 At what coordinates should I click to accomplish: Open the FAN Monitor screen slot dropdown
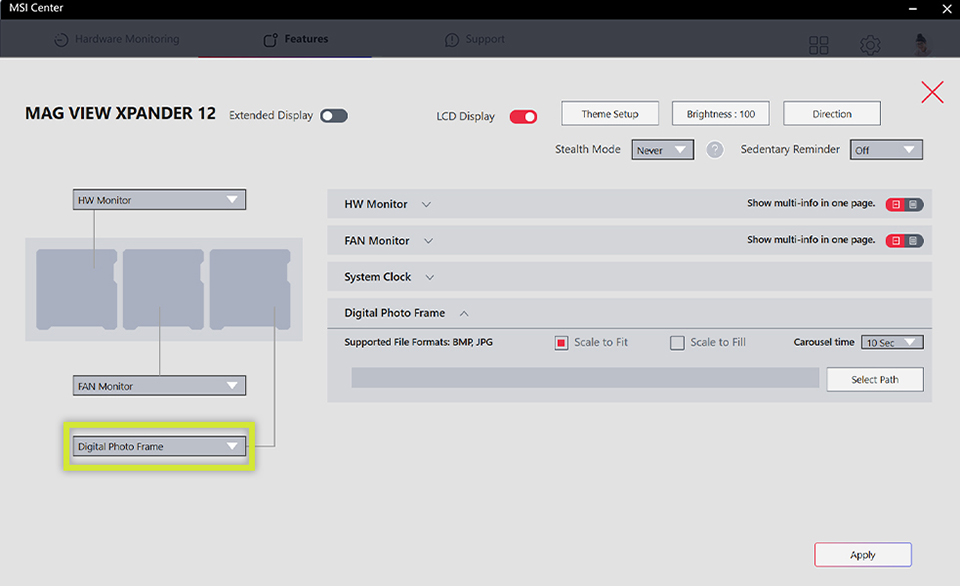(x=159, y=386)
